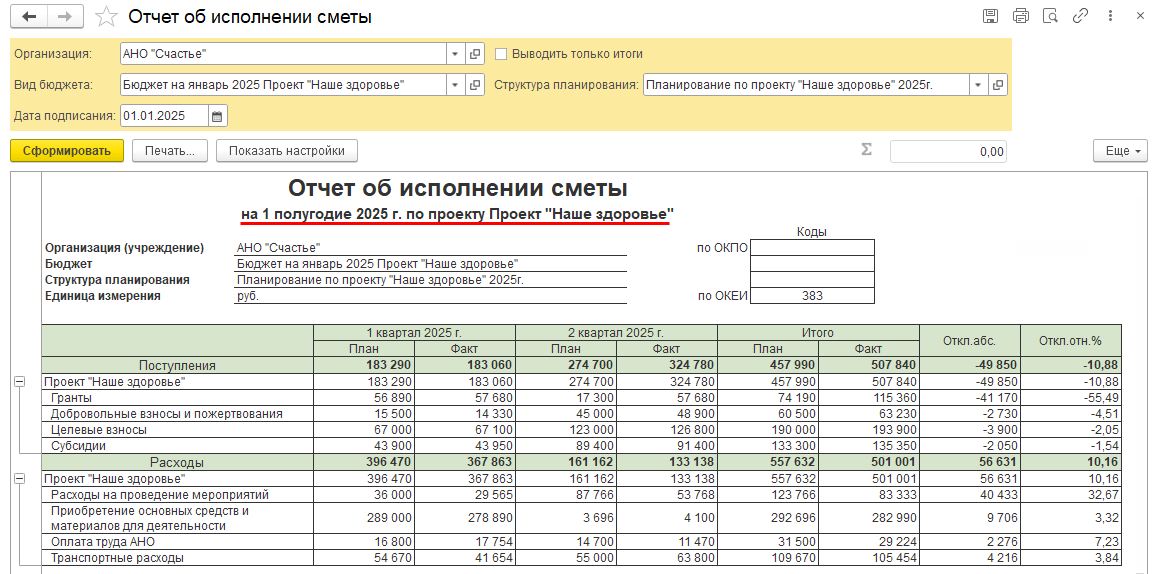Screen dimensions: 1157x574
Task: Open print preview magnifier icon
Action: [1051, 15]
